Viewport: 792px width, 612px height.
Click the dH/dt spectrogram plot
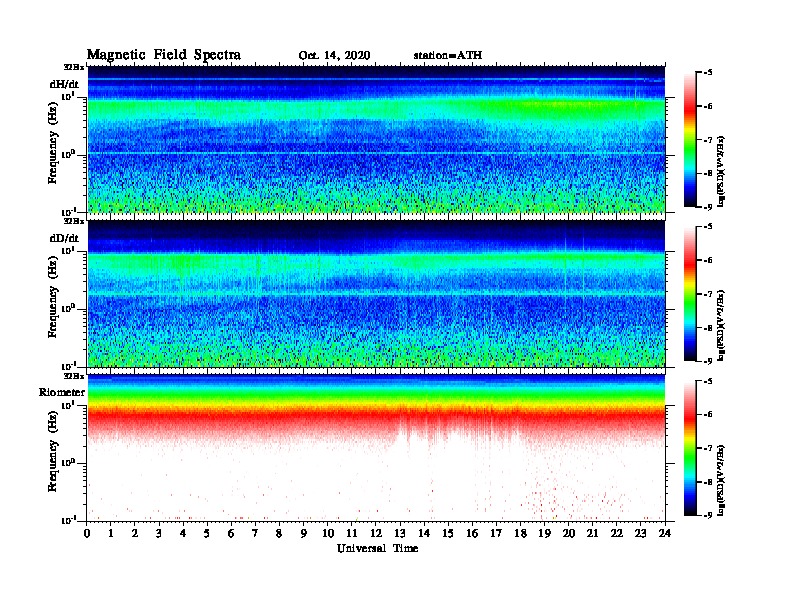coord(376,139)
